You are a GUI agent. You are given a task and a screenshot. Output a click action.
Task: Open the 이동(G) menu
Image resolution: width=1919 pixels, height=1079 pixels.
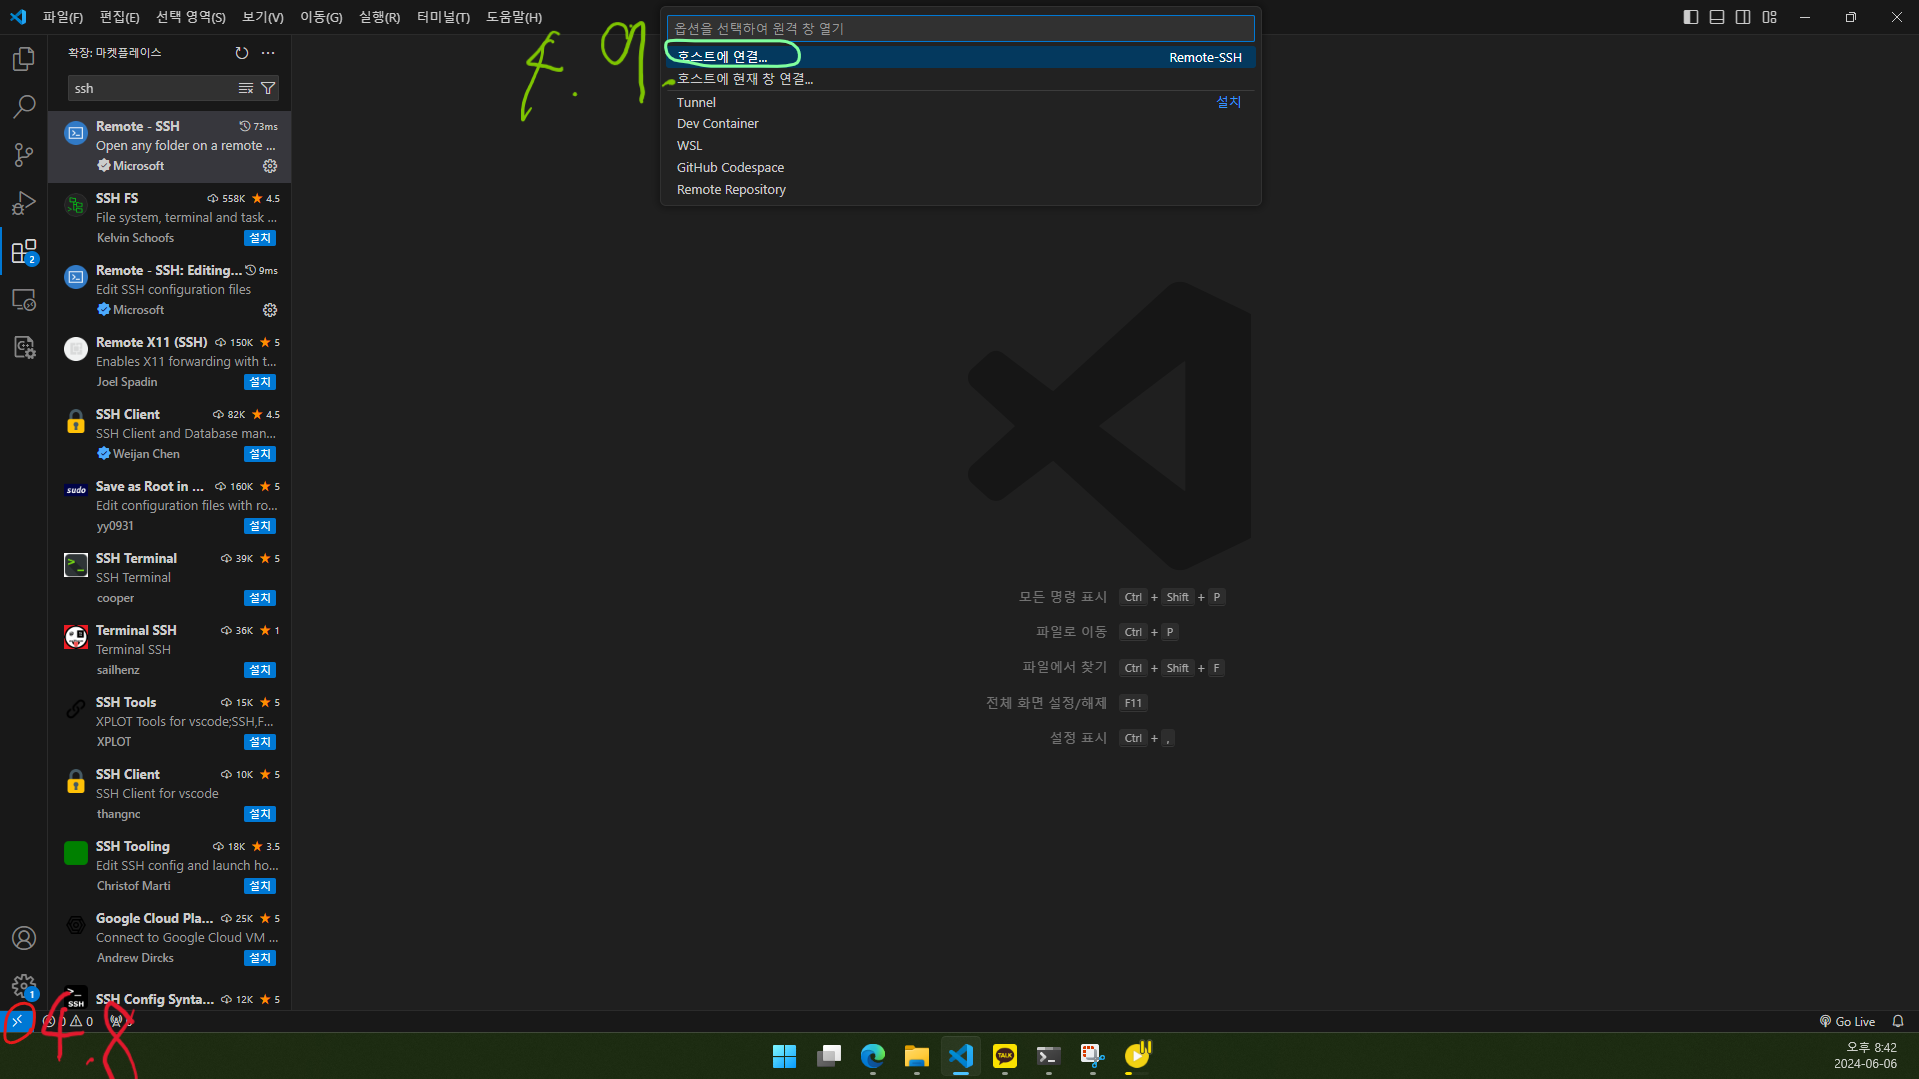321,17
